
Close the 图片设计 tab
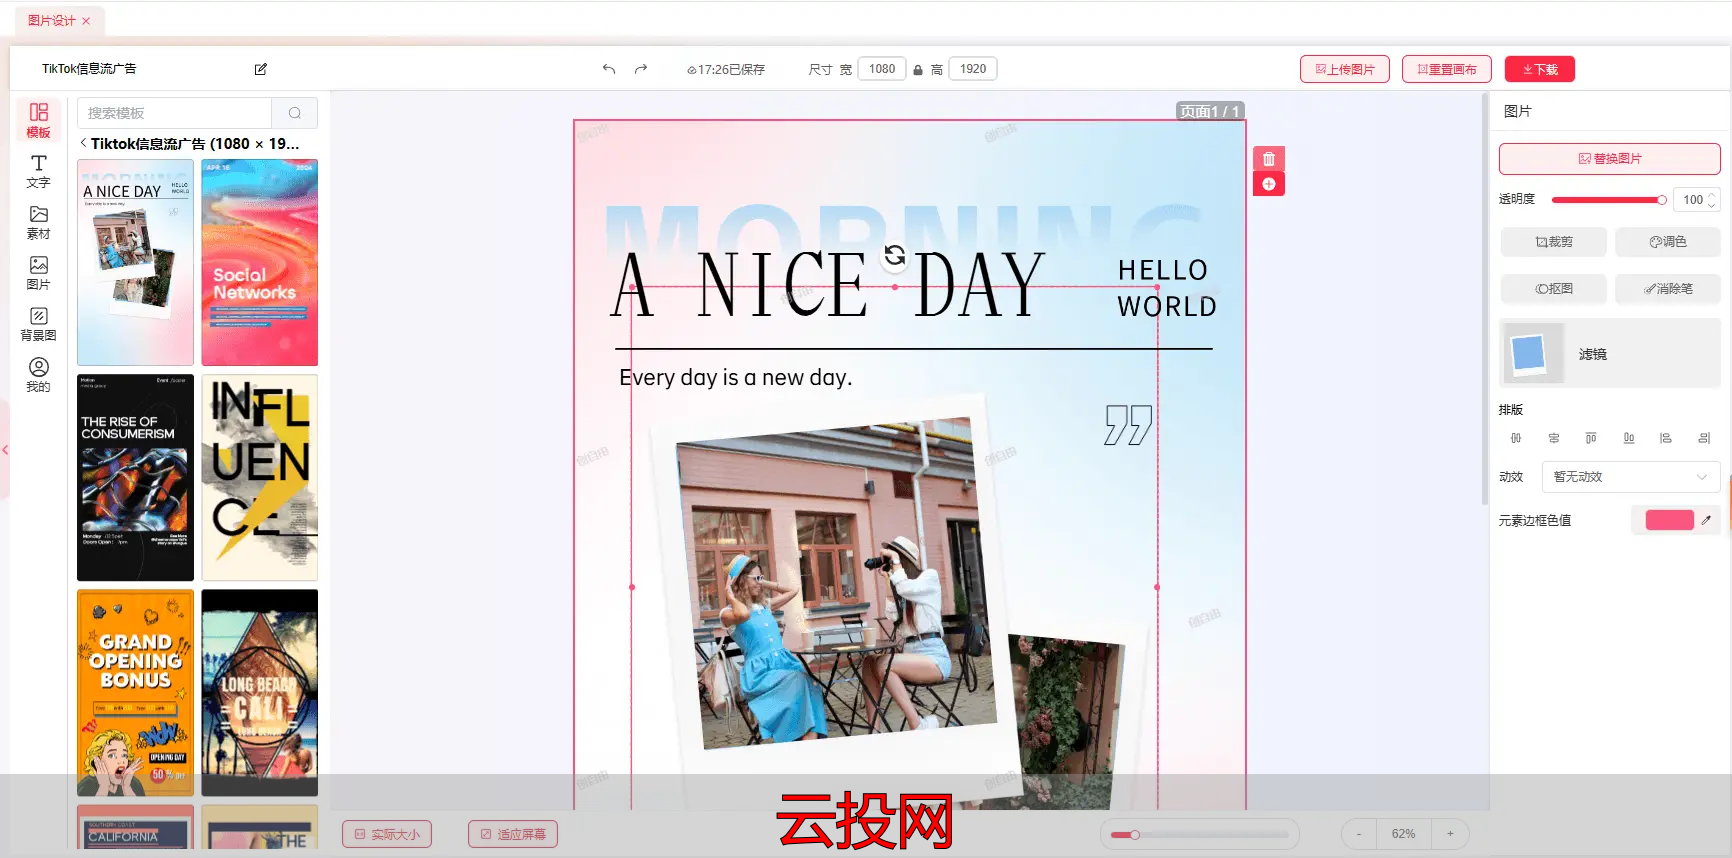click(86, 21)
